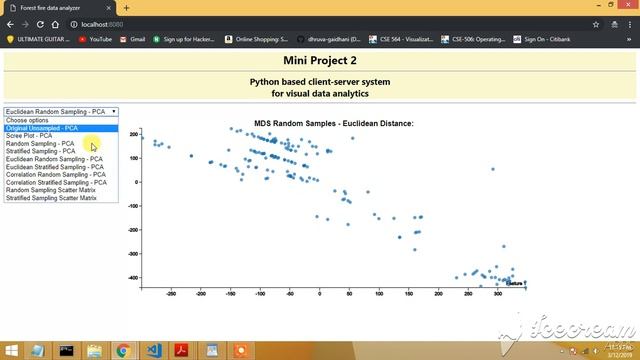Image resolution: width=640 pixels, height=360 pixels.
Task: Open the orange recorder taskbar icon
Action: pyautogui.click(x=241, y=351)
